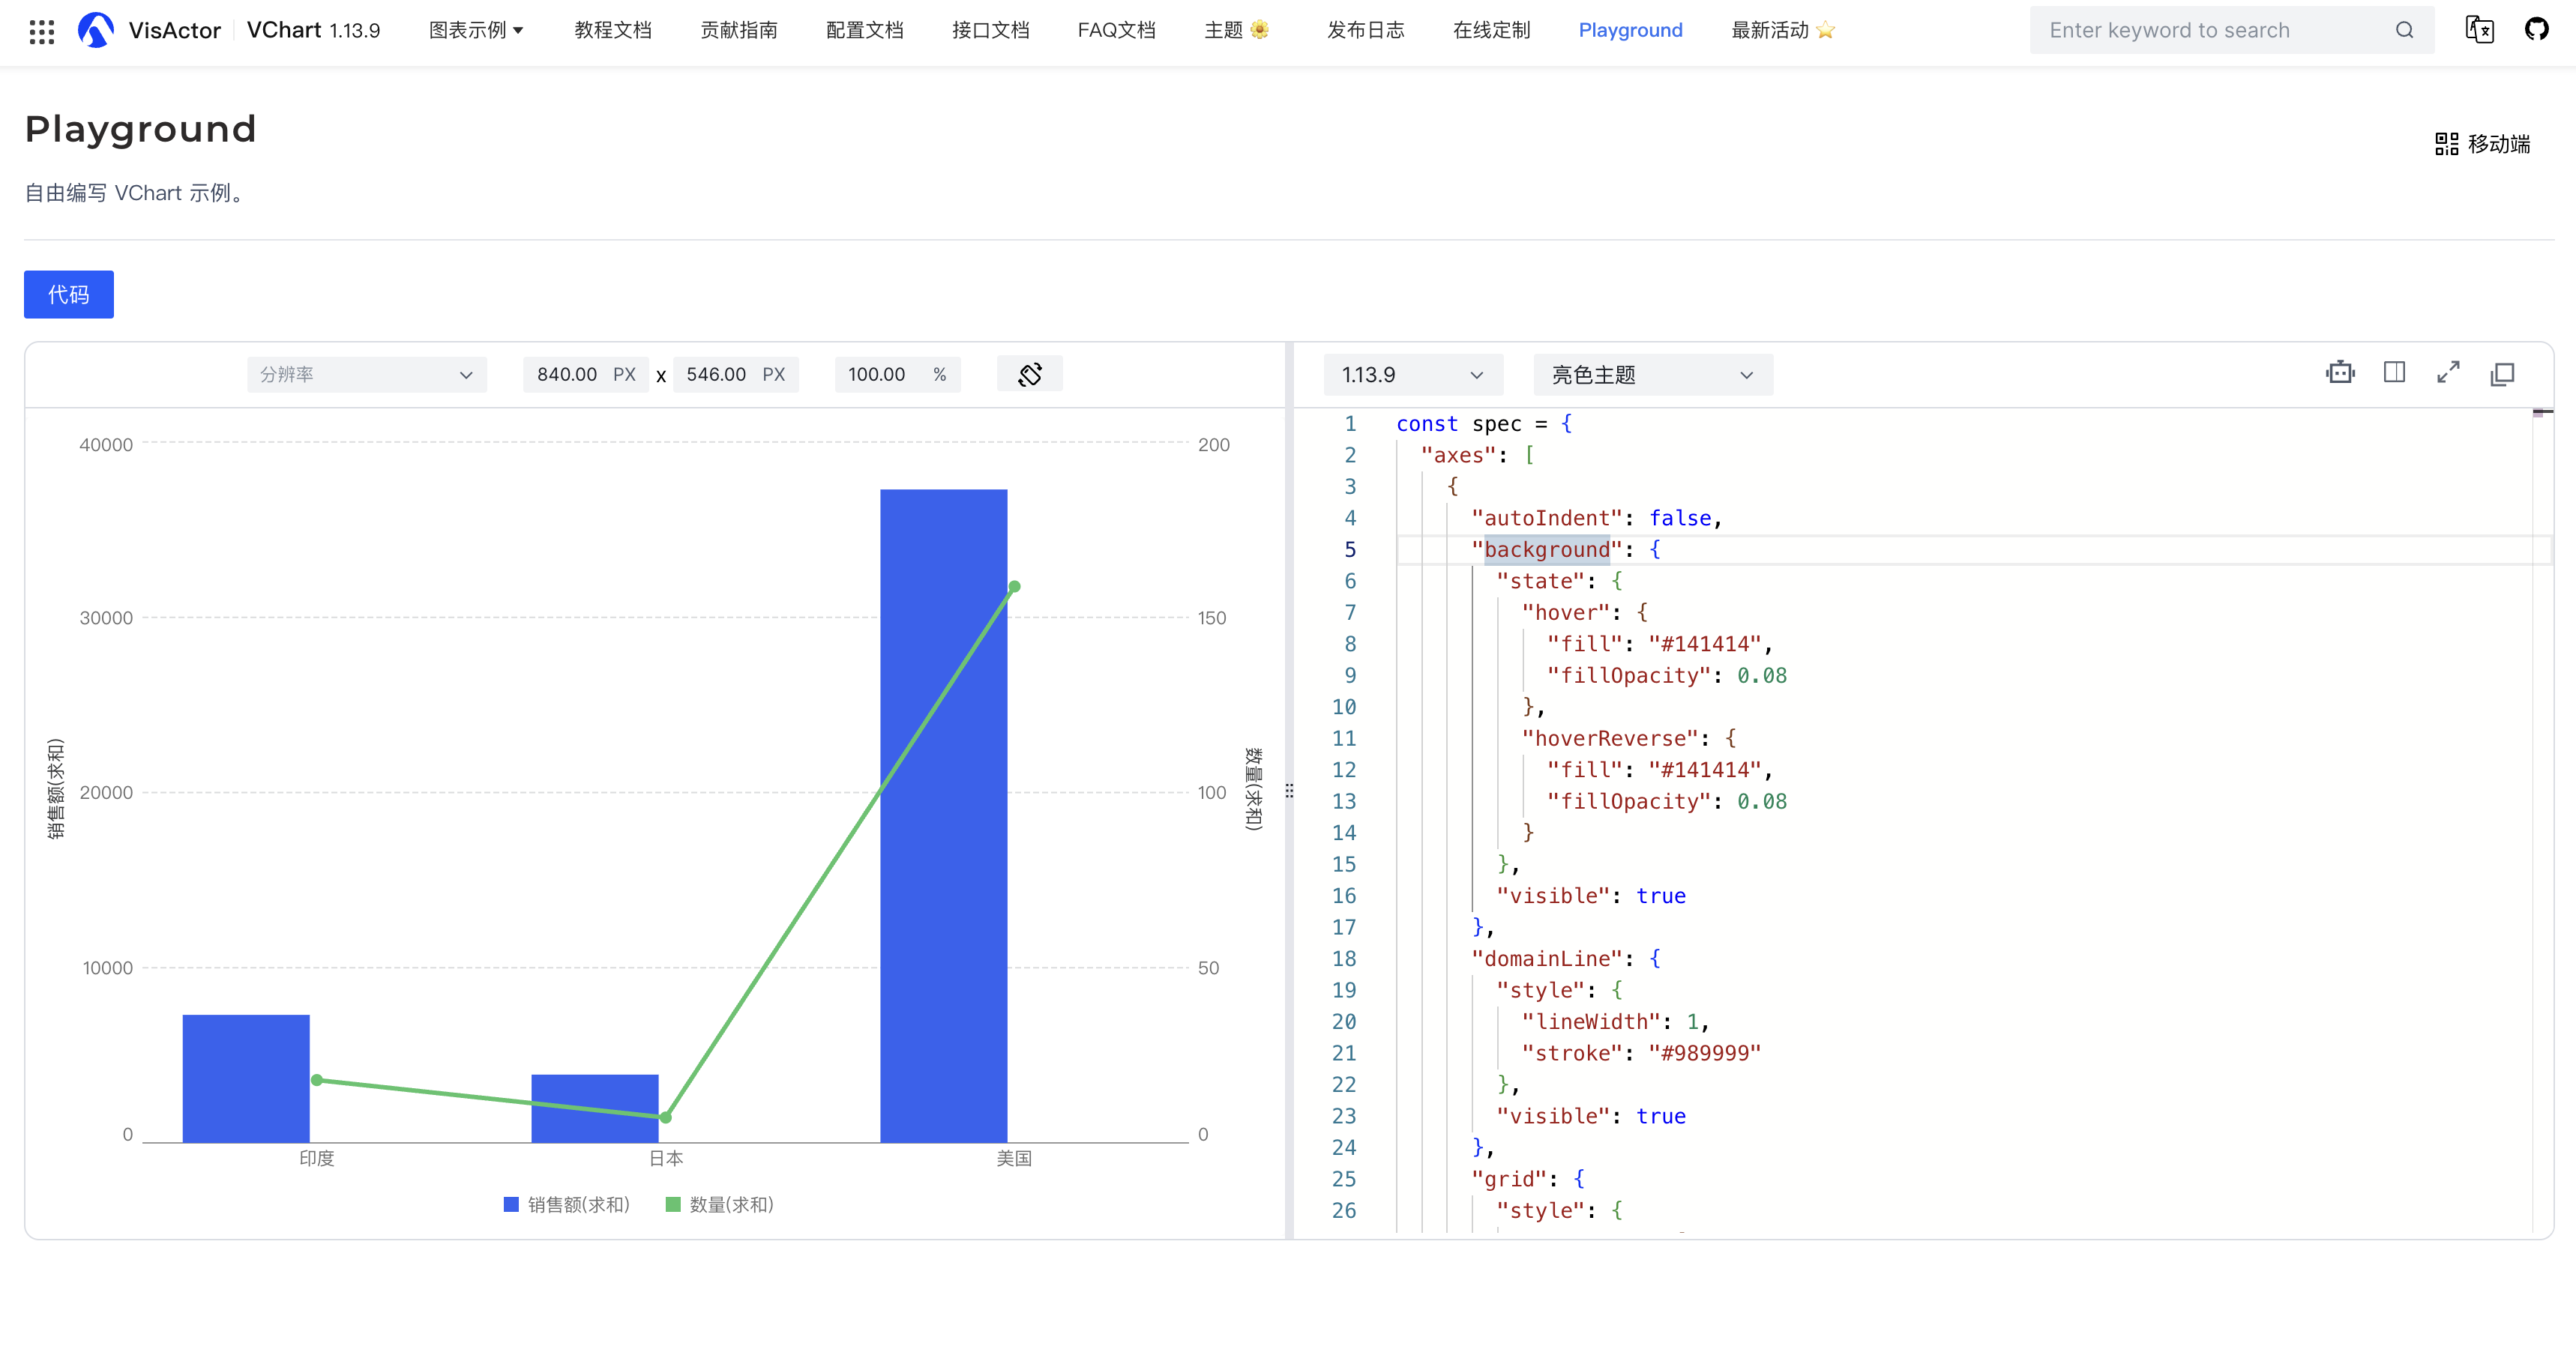Toggle split panel layout icon
The image size is (2576, 1370).
[x=2394, y=373]
